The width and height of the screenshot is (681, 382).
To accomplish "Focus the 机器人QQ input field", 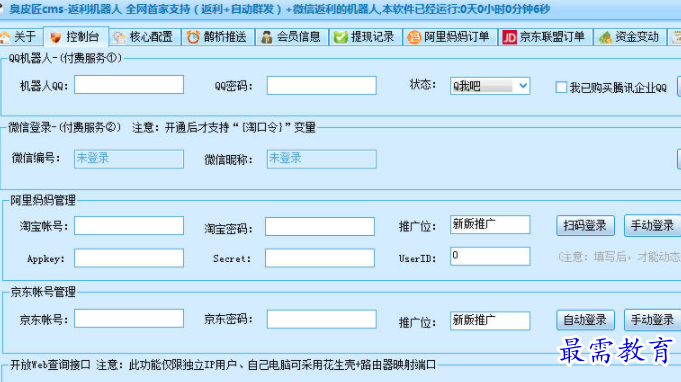I will point(129,84).
